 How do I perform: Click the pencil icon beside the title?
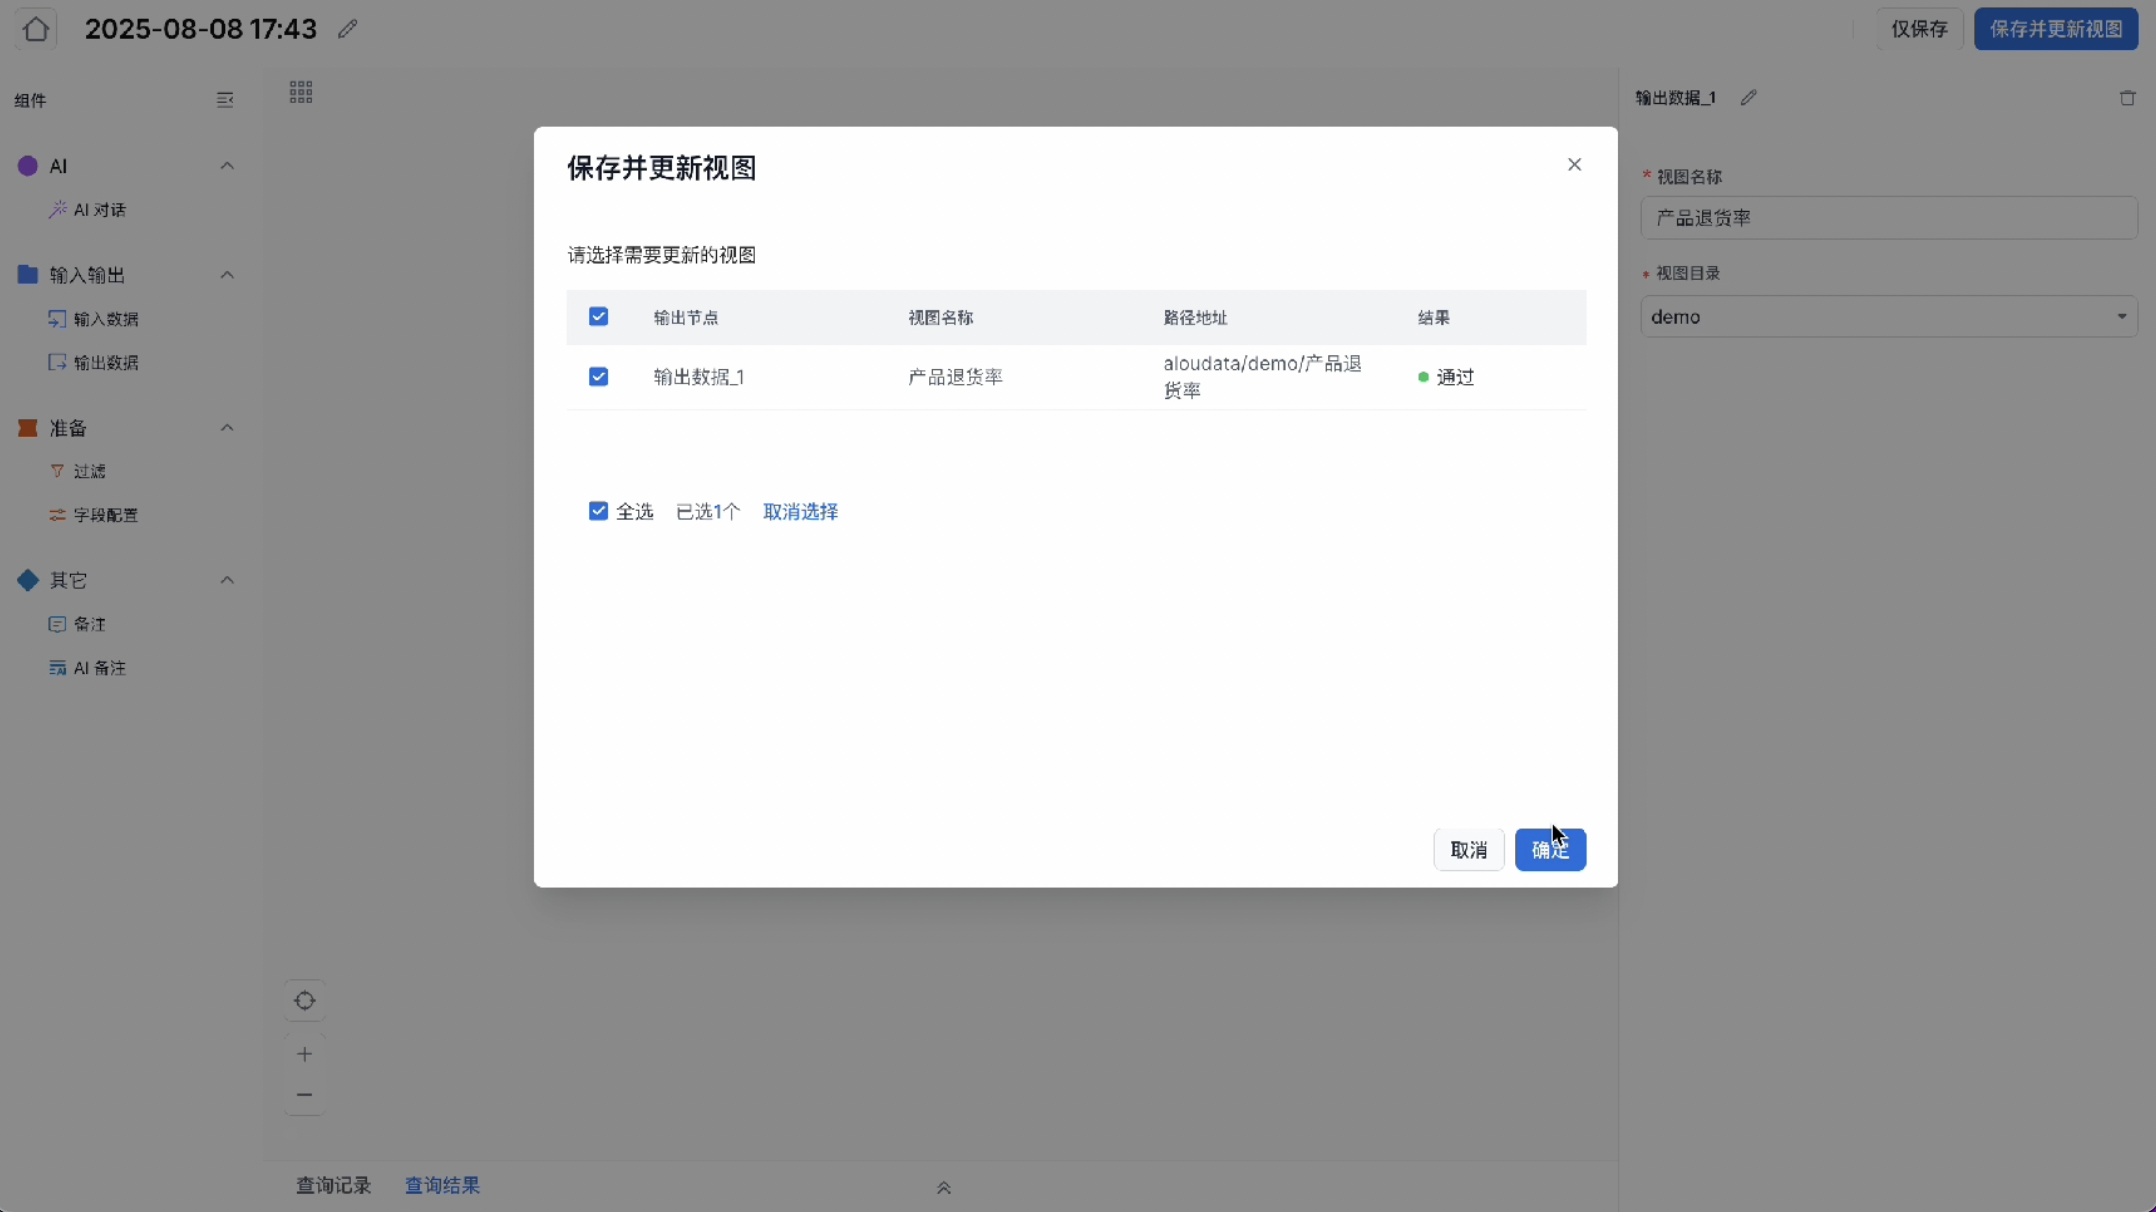(x=347, y=29)
